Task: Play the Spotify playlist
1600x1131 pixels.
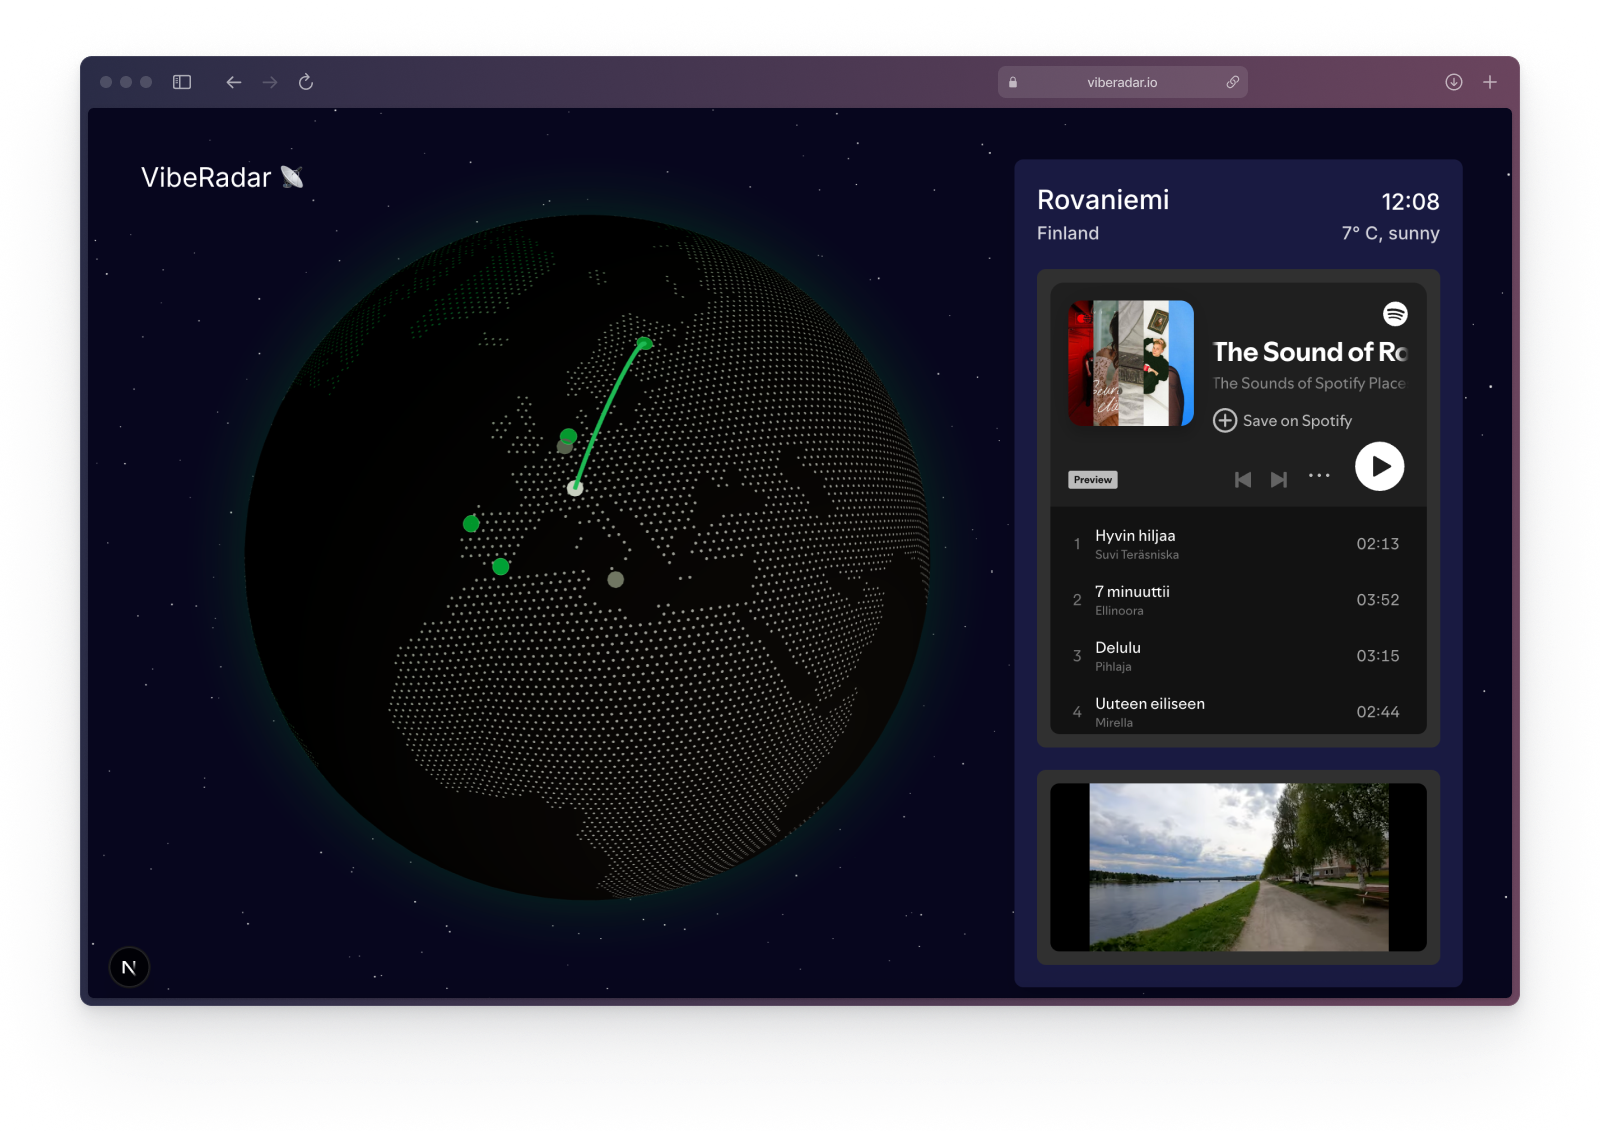Action: click(x=1380, y=466)
